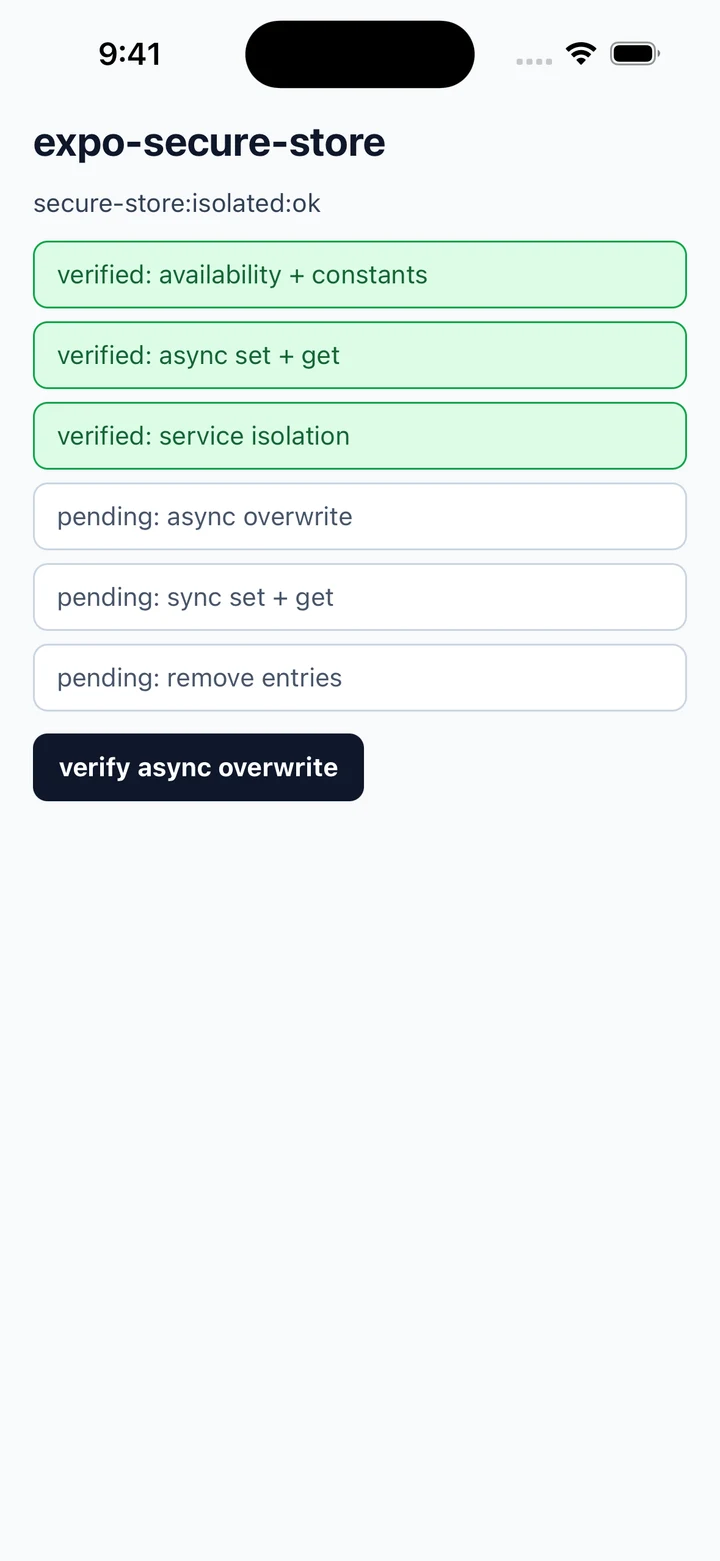This screenshot has height=1561, width=720.
Task: Tap the pending sync set + get row
Action: [x=360, y=597]
